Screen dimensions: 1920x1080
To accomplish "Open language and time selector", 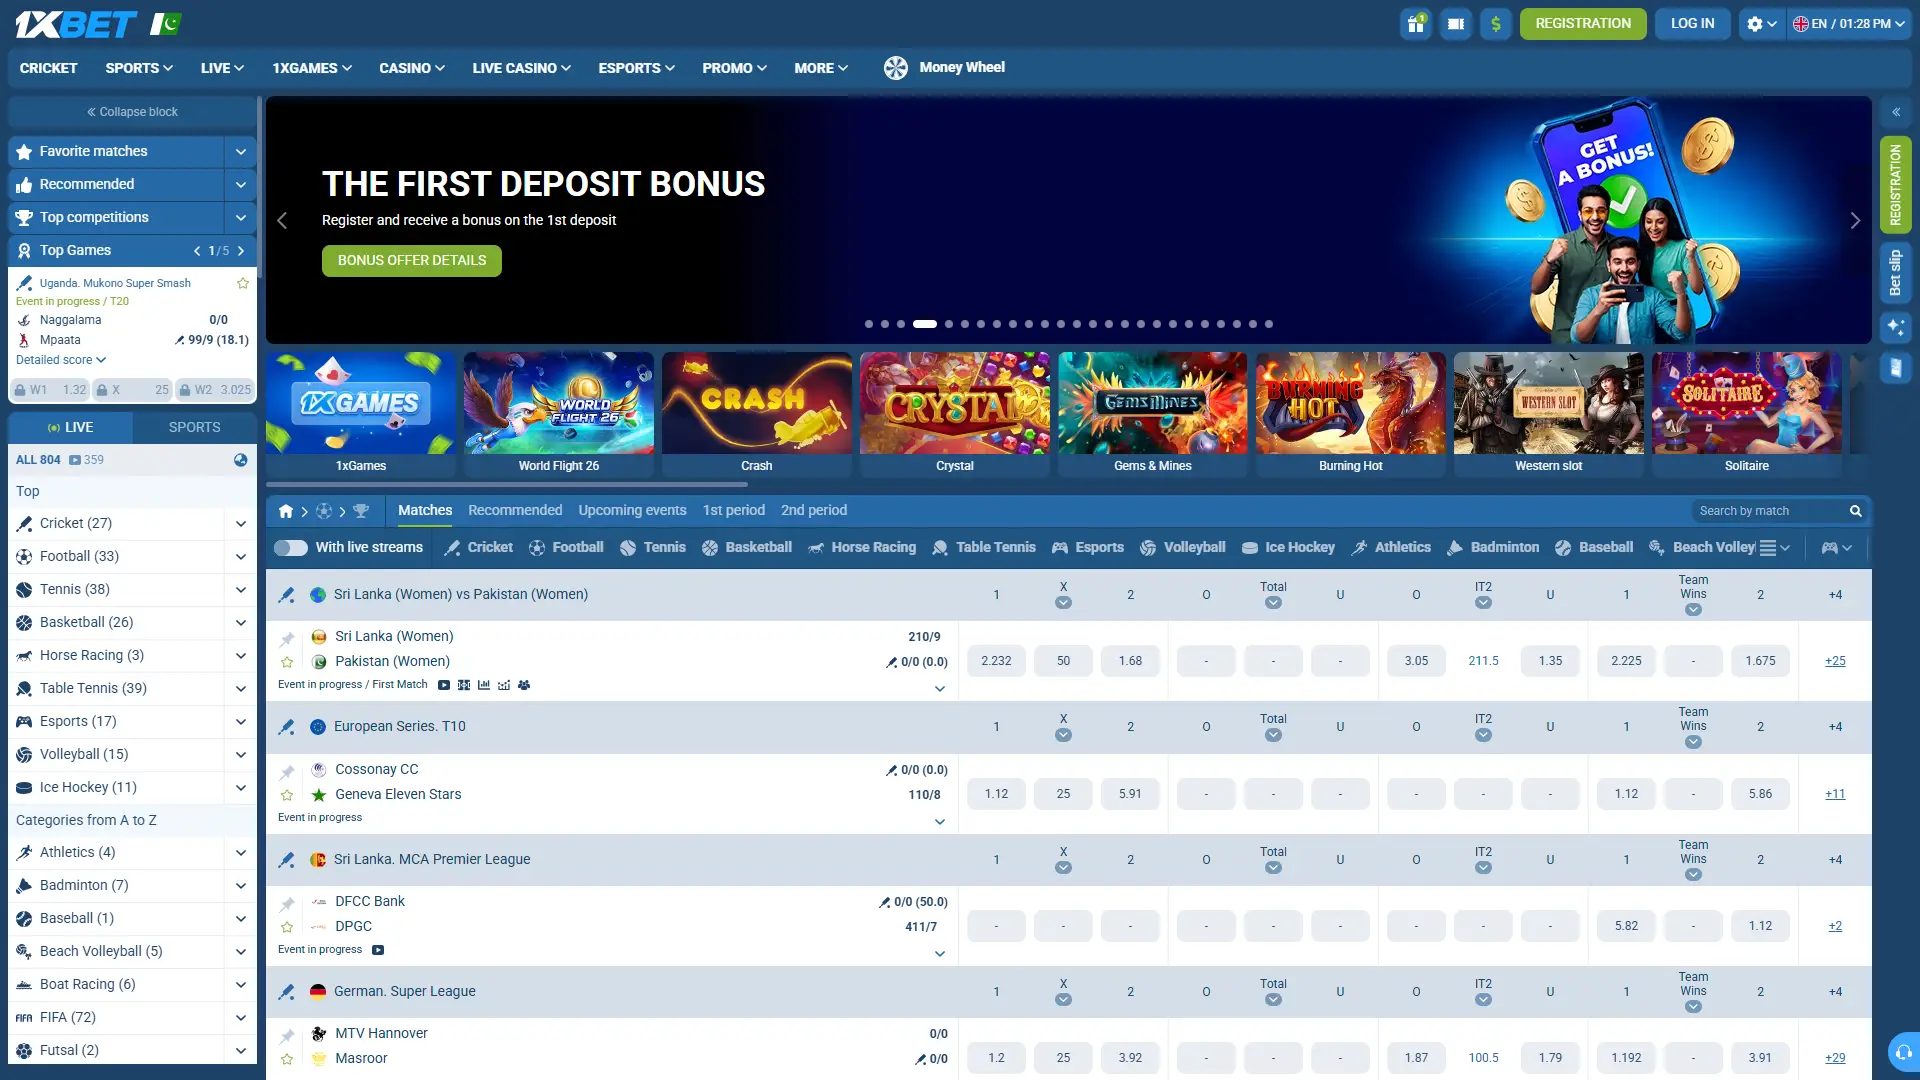I will (1849, 24).
